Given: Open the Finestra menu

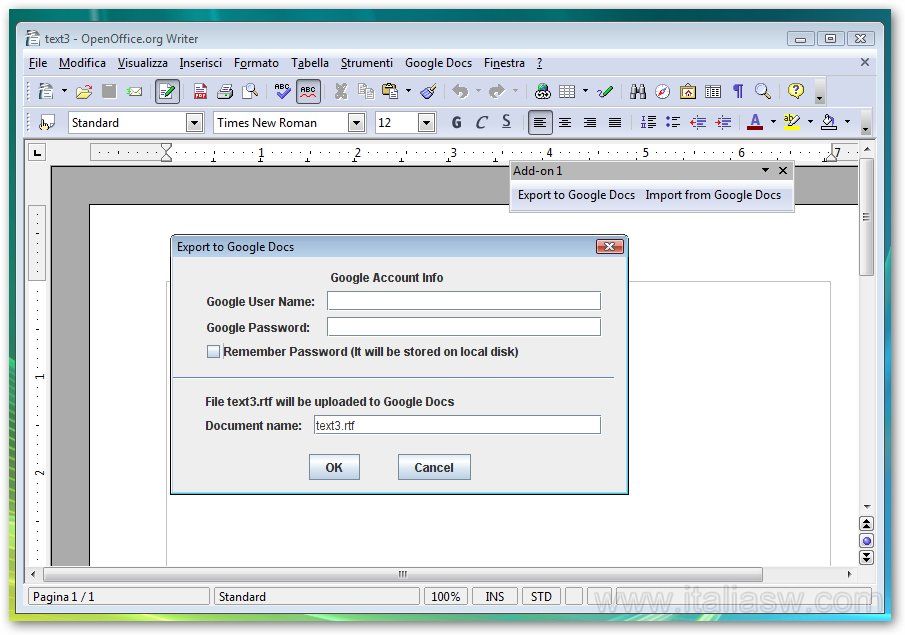Looking at the screenshot, I should click(504, 63).
